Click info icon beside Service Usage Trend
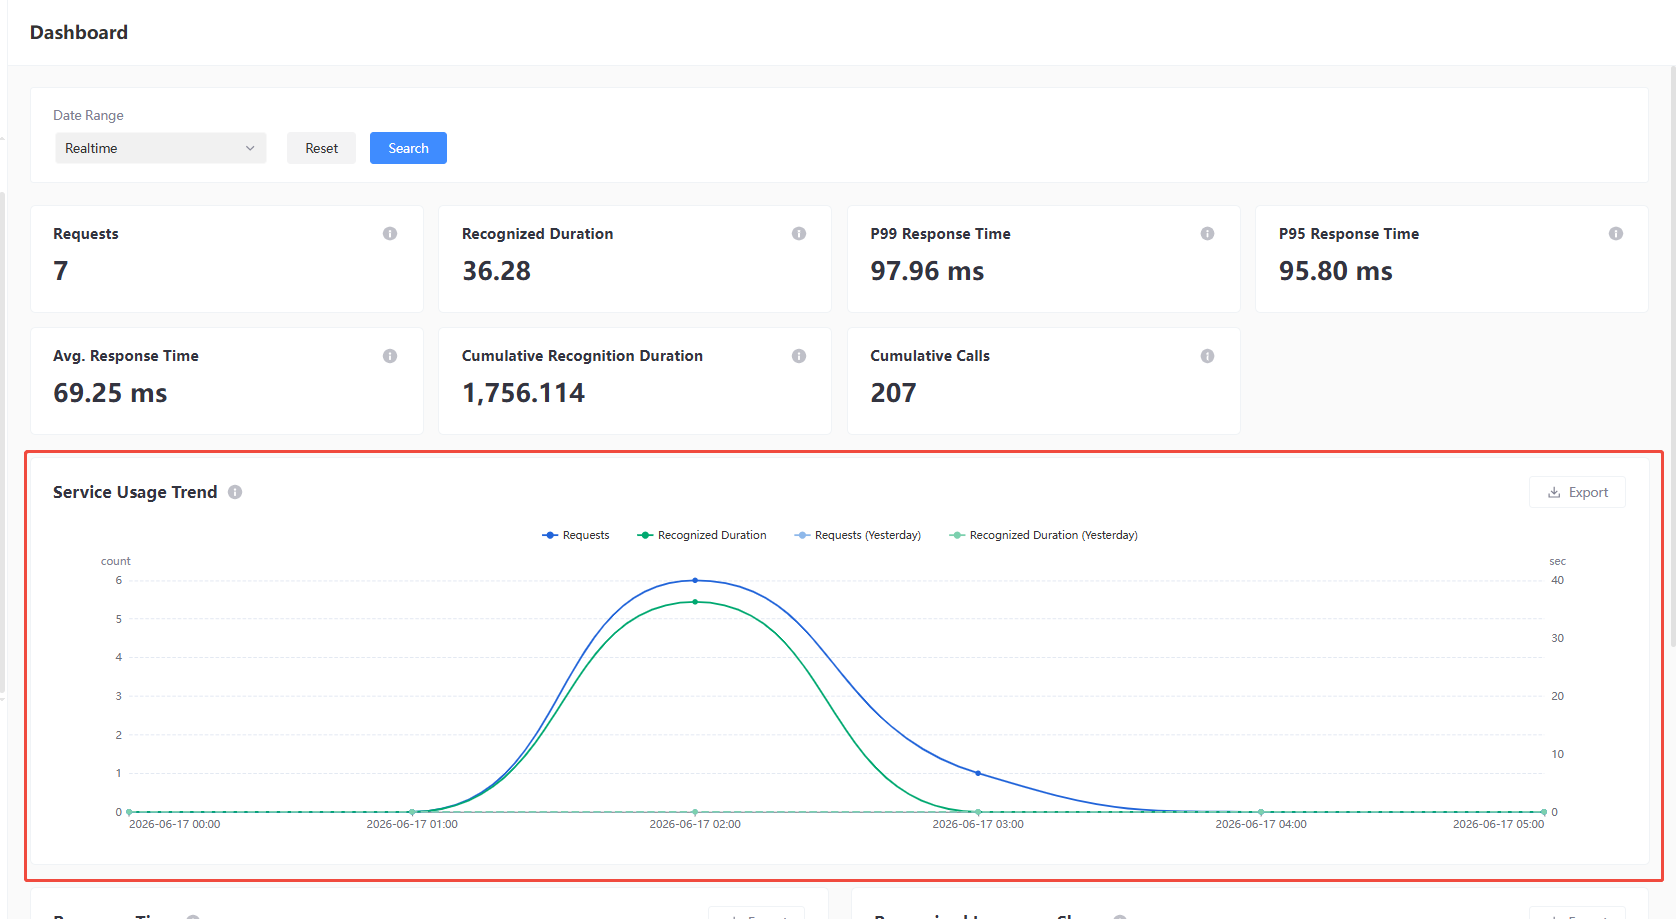The image size is (1676, 919). coord(235,492)
